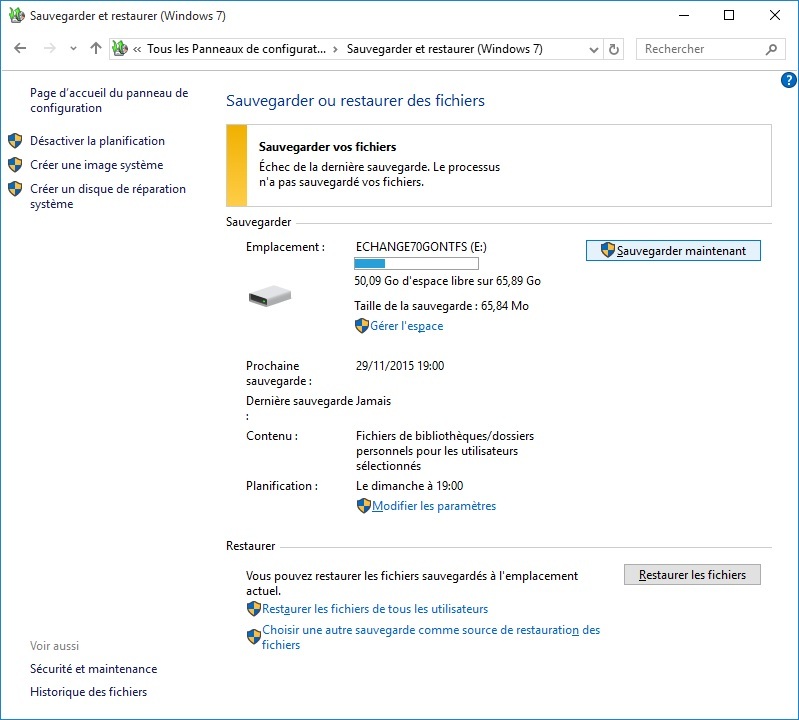Click the window title bar app icon
Screen dimensions: 799x720
(x=17, y=15)
